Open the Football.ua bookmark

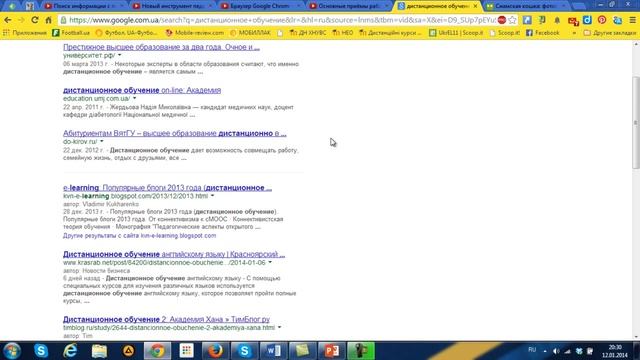(71, 33)
